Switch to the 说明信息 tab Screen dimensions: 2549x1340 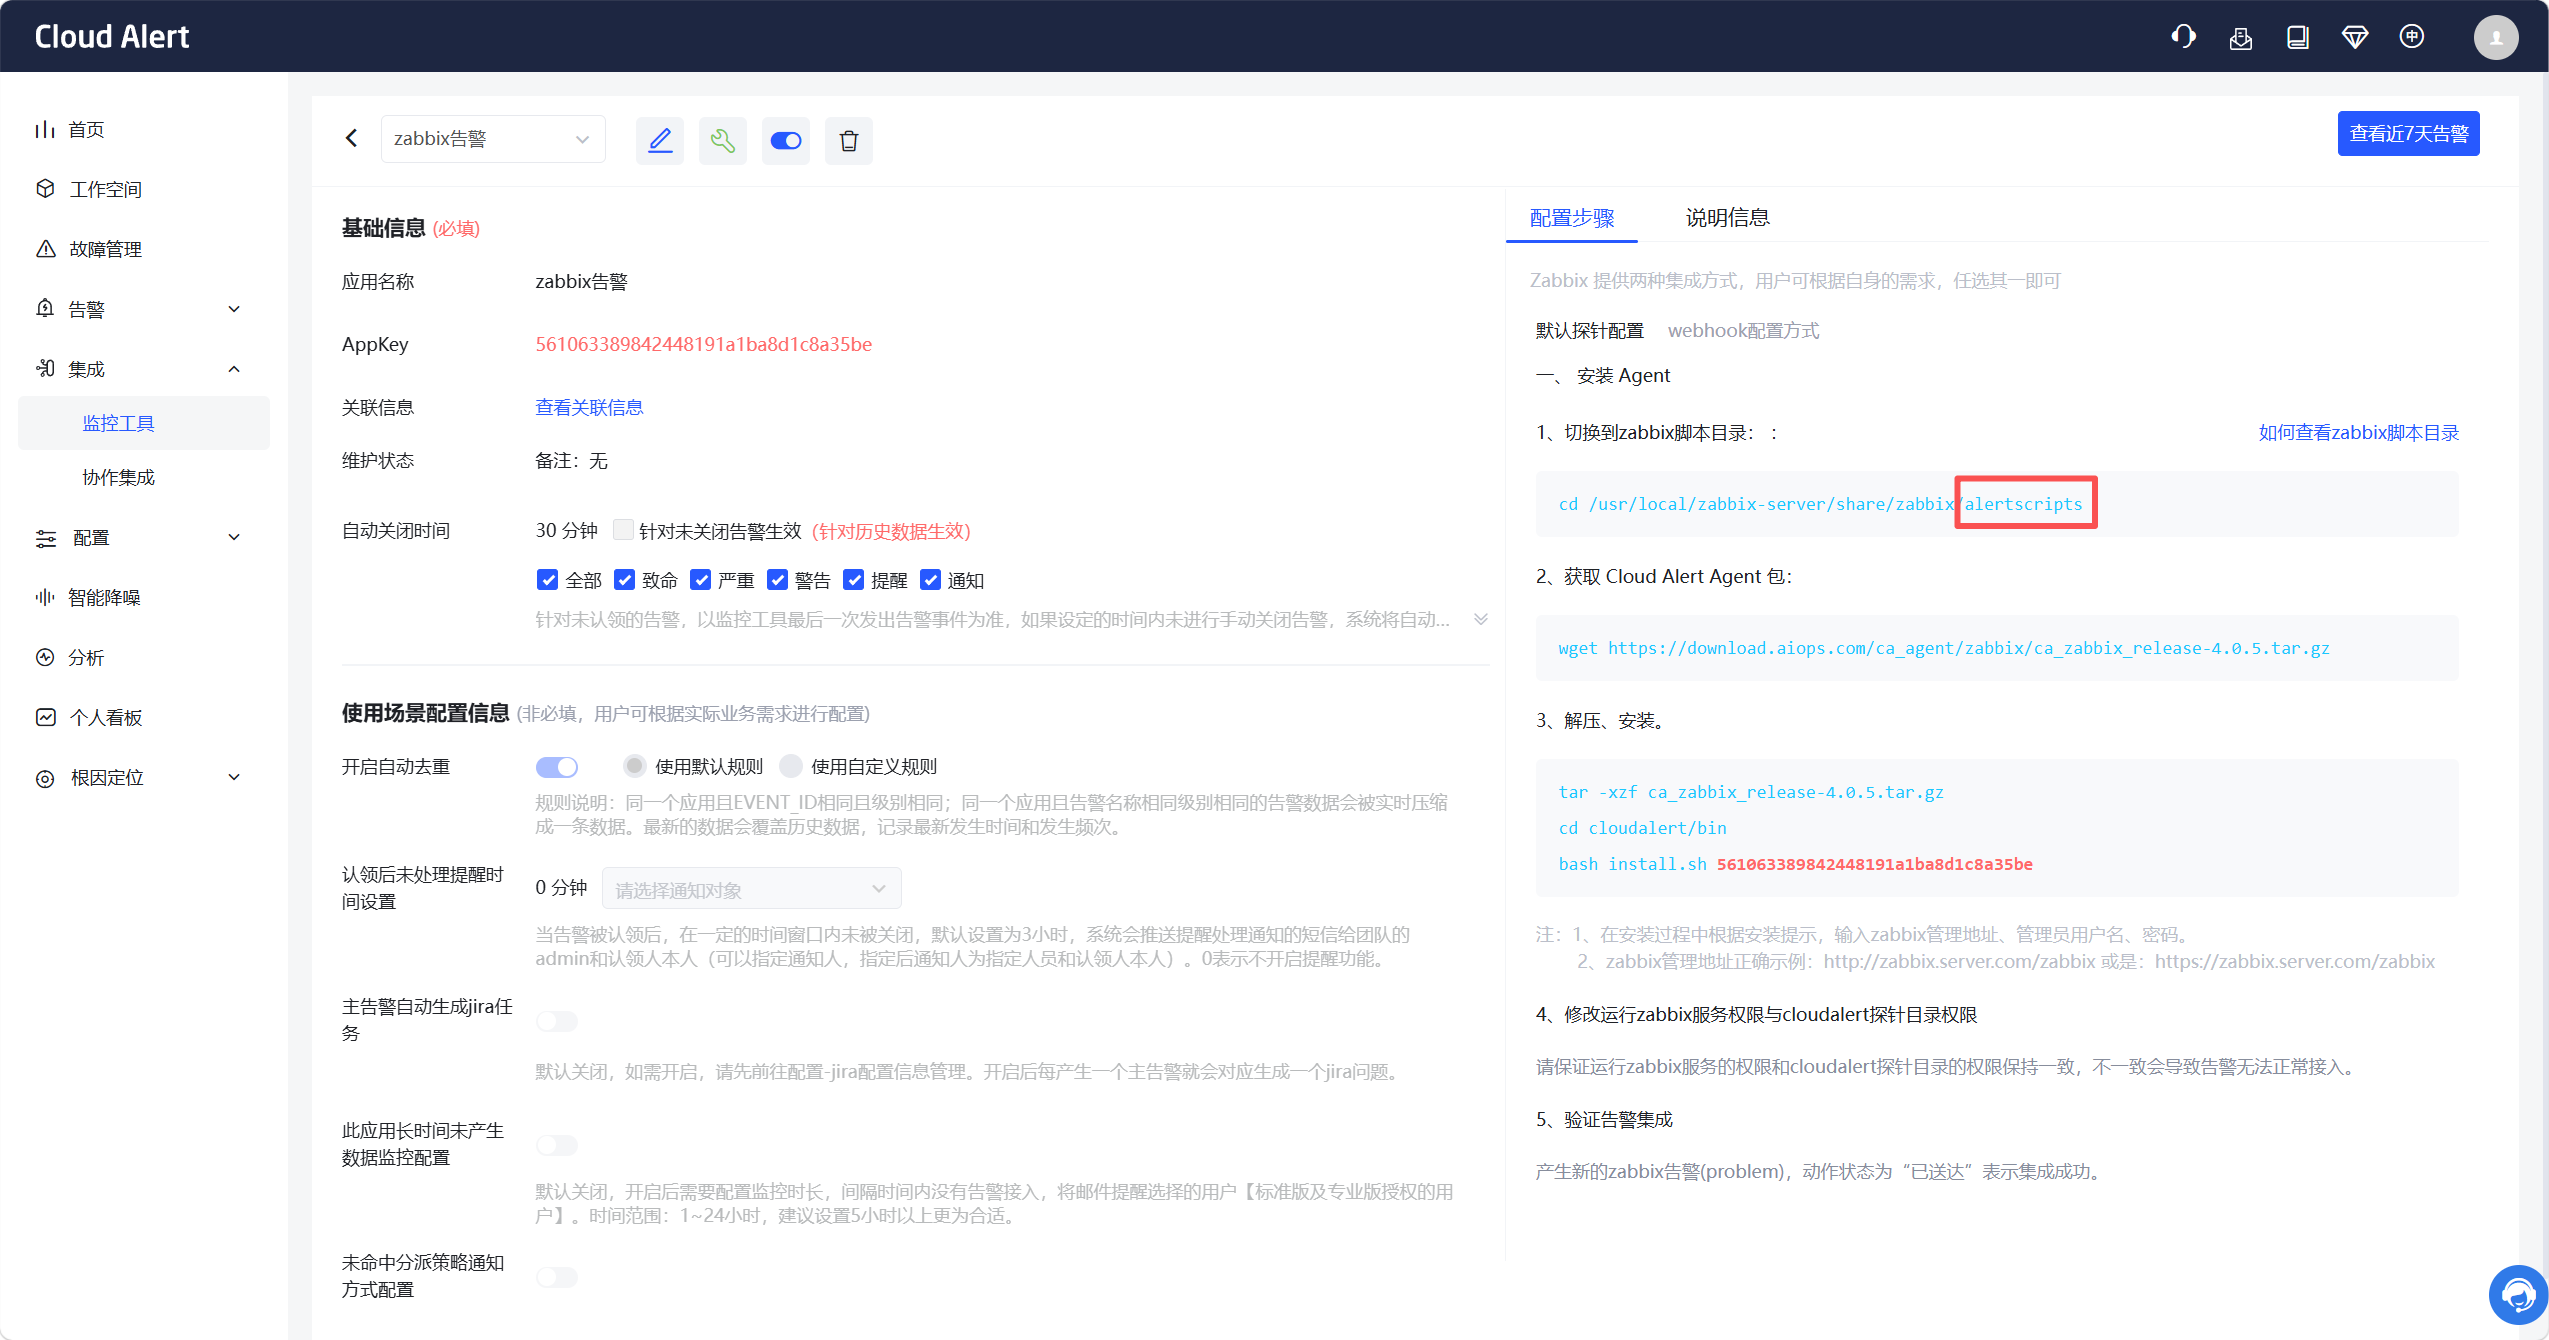pyautogui.click(x=1728, y=218)
